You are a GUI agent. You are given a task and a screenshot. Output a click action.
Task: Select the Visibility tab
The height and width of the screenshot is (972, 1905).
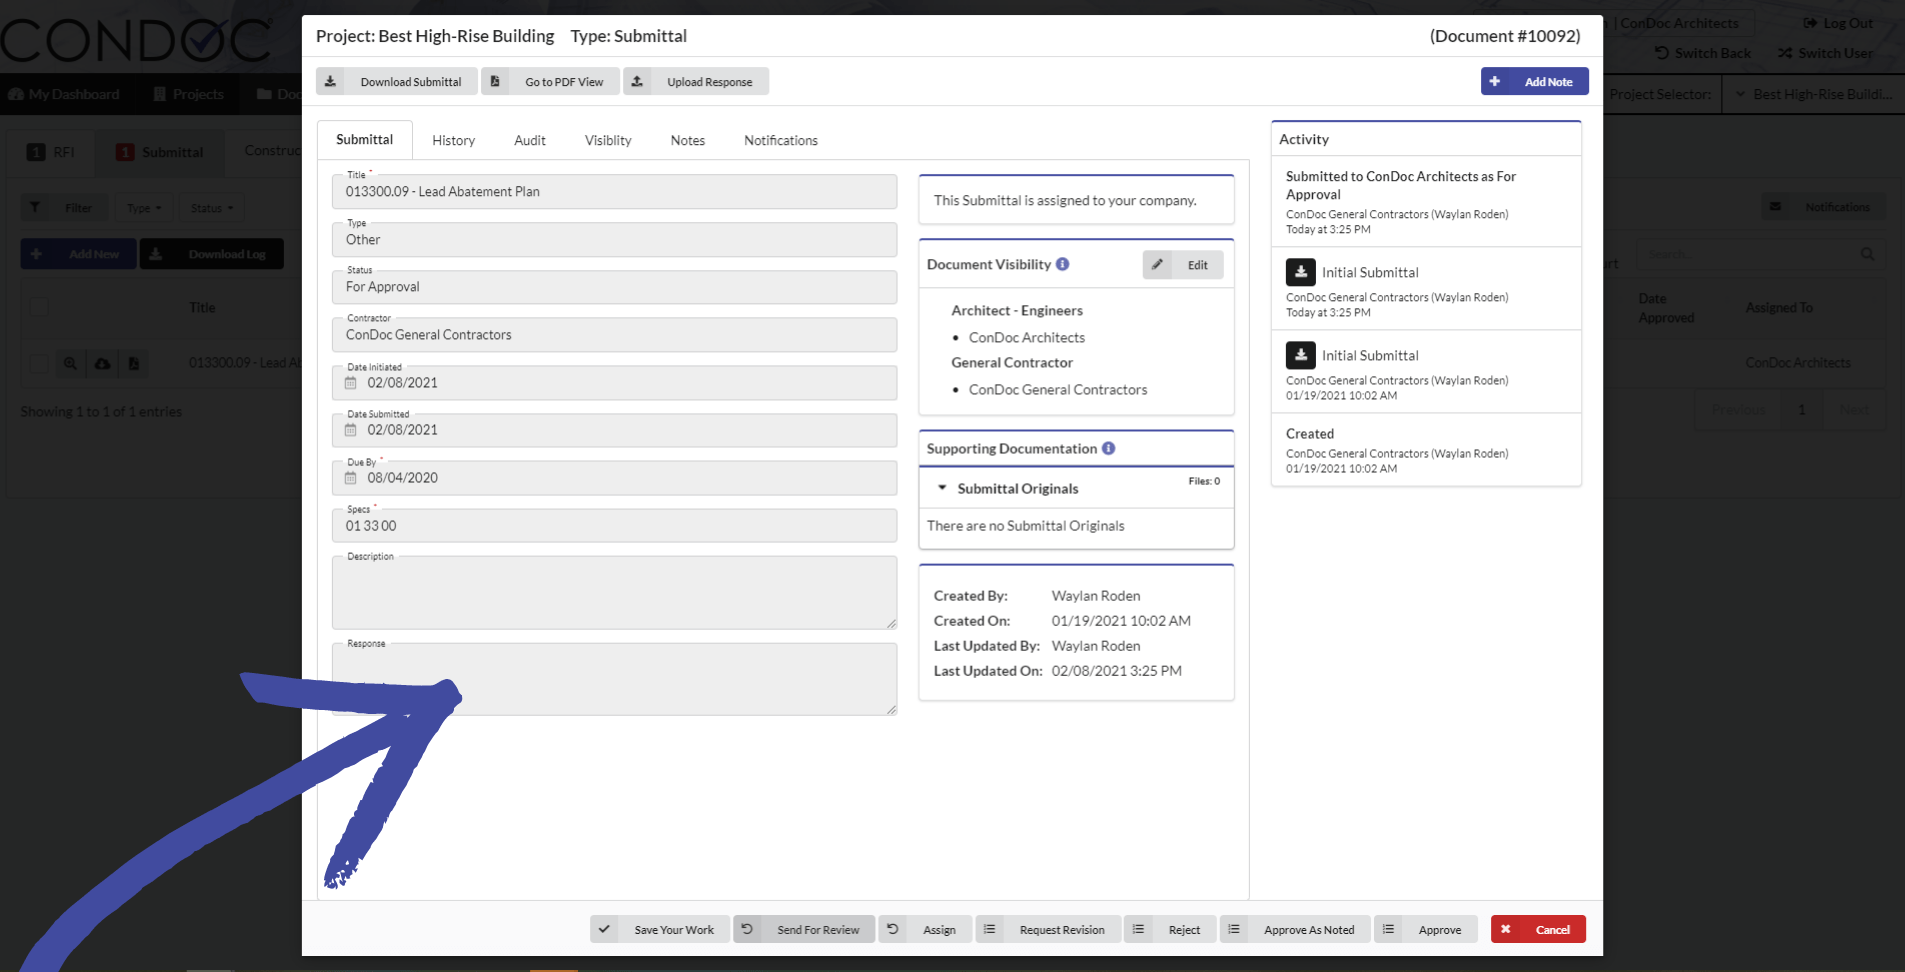[x=608, y=141]
